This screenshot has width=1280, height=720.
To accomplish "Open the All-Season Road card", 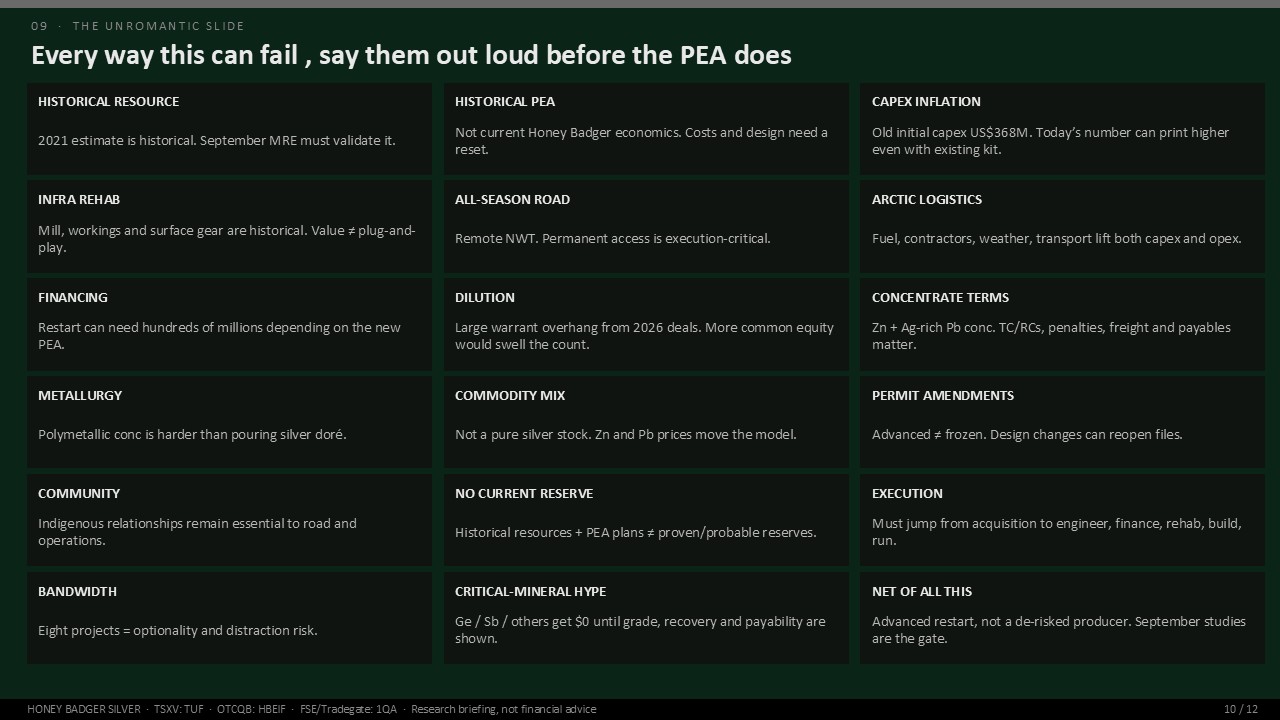I will 646,227.
